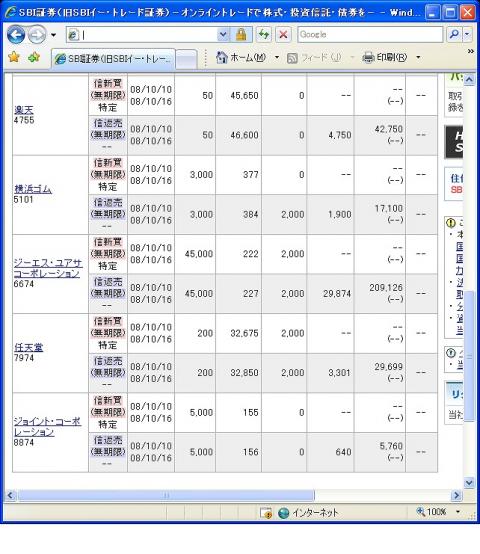Open the ジーエス・ユアサ コーポレーション link
Image resolution: width=480 pixels, height=554 pixels.
pyautogui.click(x=48, y=268)
